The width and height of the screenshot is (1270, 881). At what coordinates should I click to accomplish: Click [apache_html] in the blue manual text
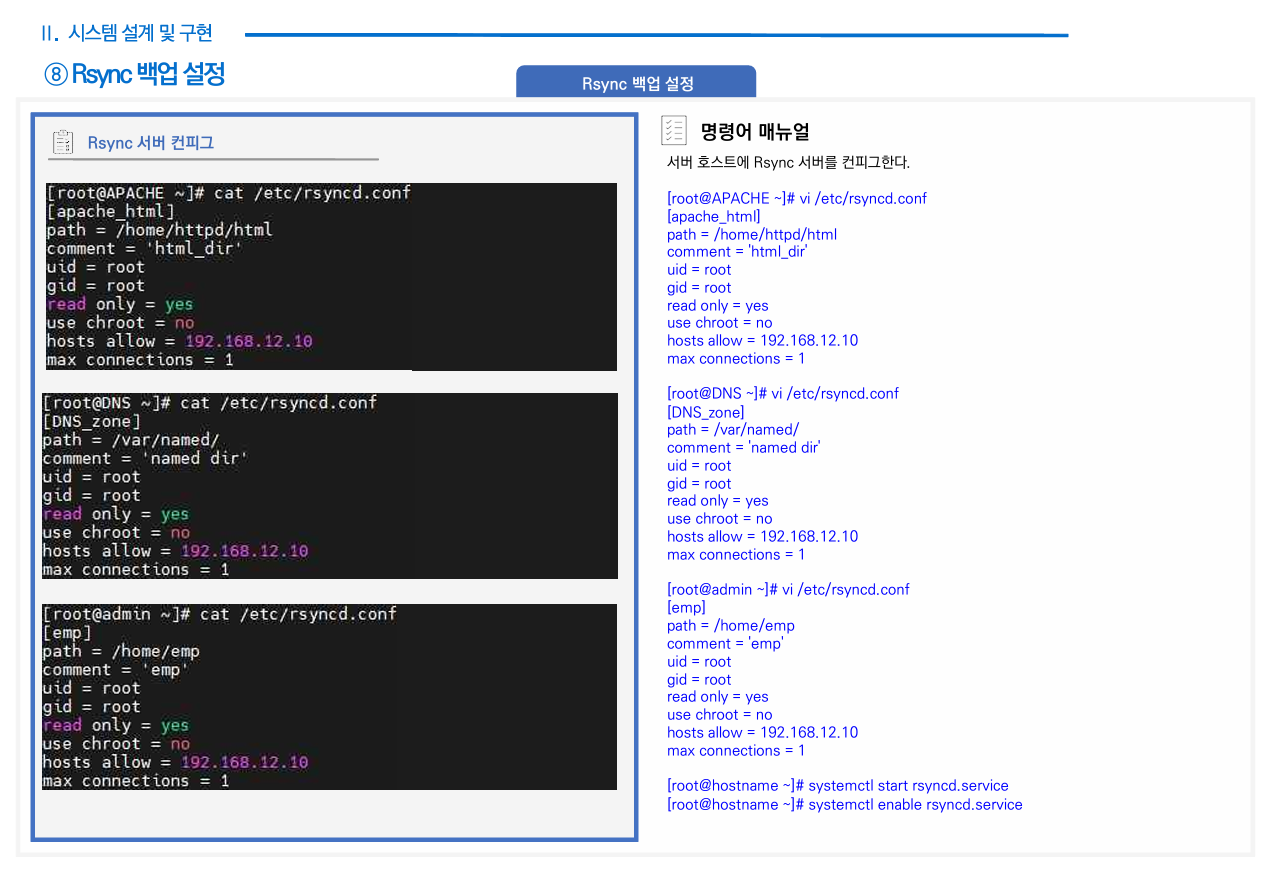point(713,216)
